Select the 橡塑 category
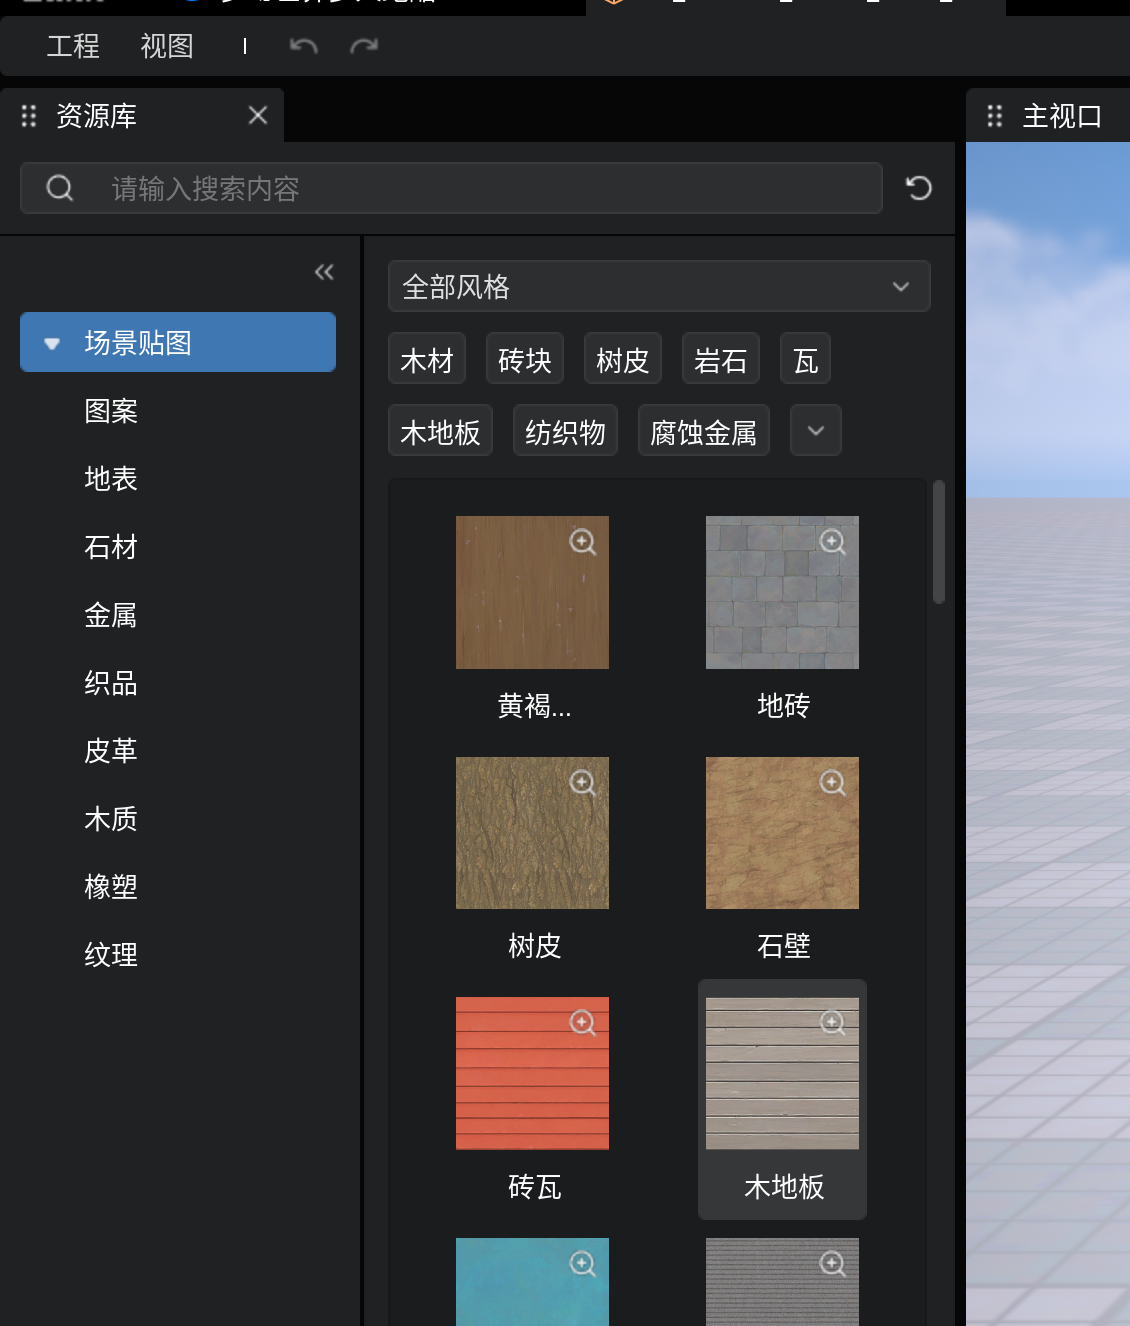 tap(111, 887)
